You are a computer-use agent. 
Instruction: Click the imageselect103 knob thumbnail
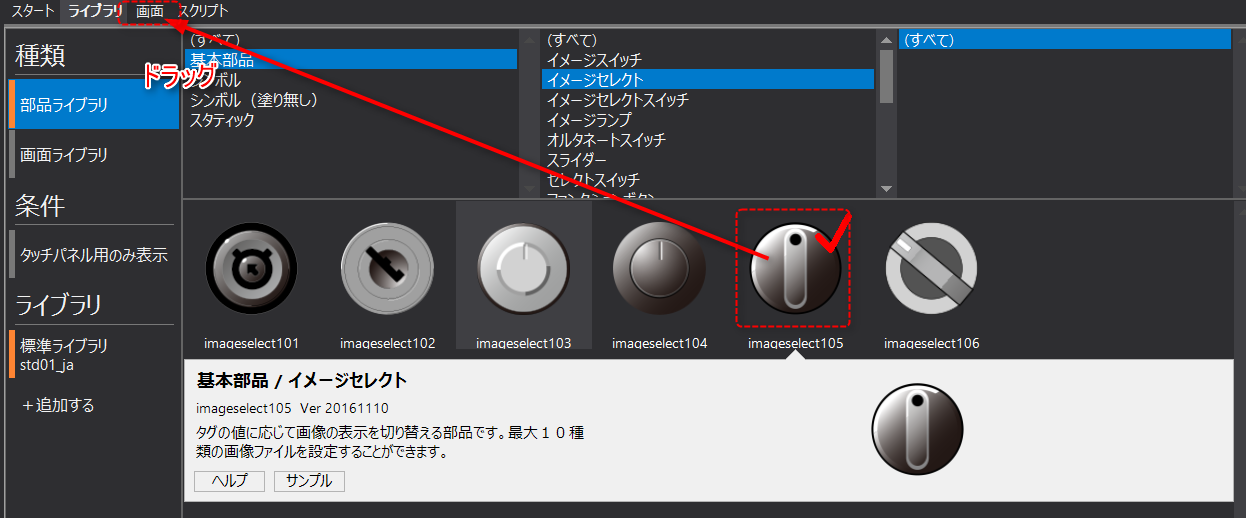pos(523,267)
